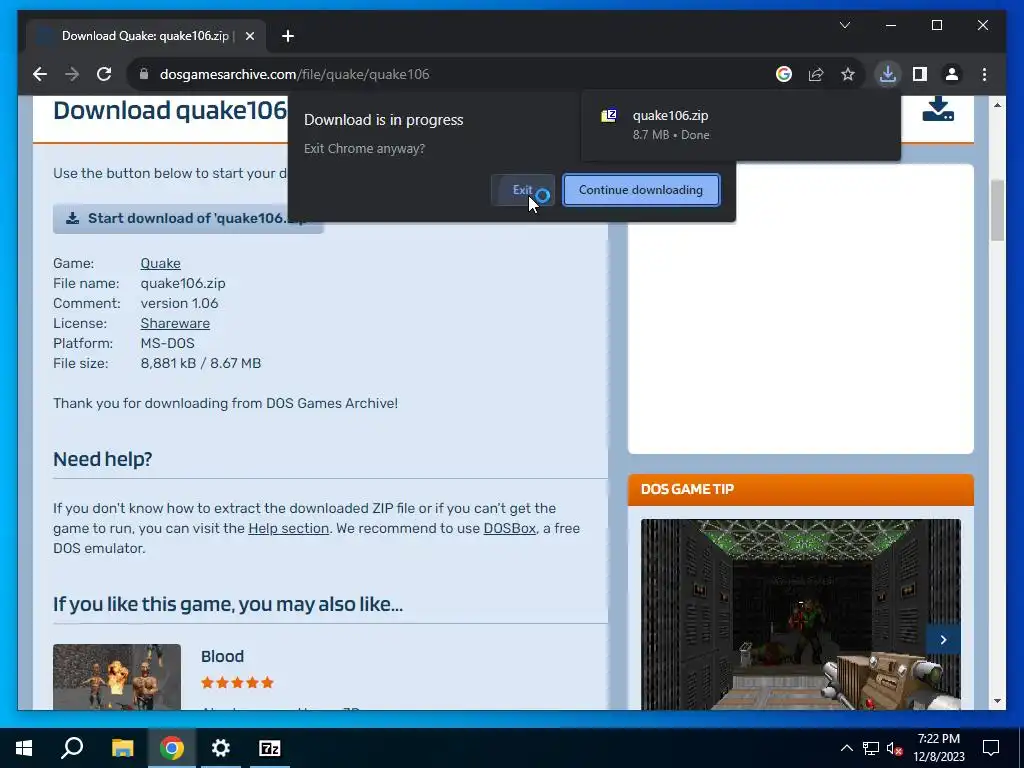
Task: Click the vertical scrollbar thumb
Action: tap(997, 210)
